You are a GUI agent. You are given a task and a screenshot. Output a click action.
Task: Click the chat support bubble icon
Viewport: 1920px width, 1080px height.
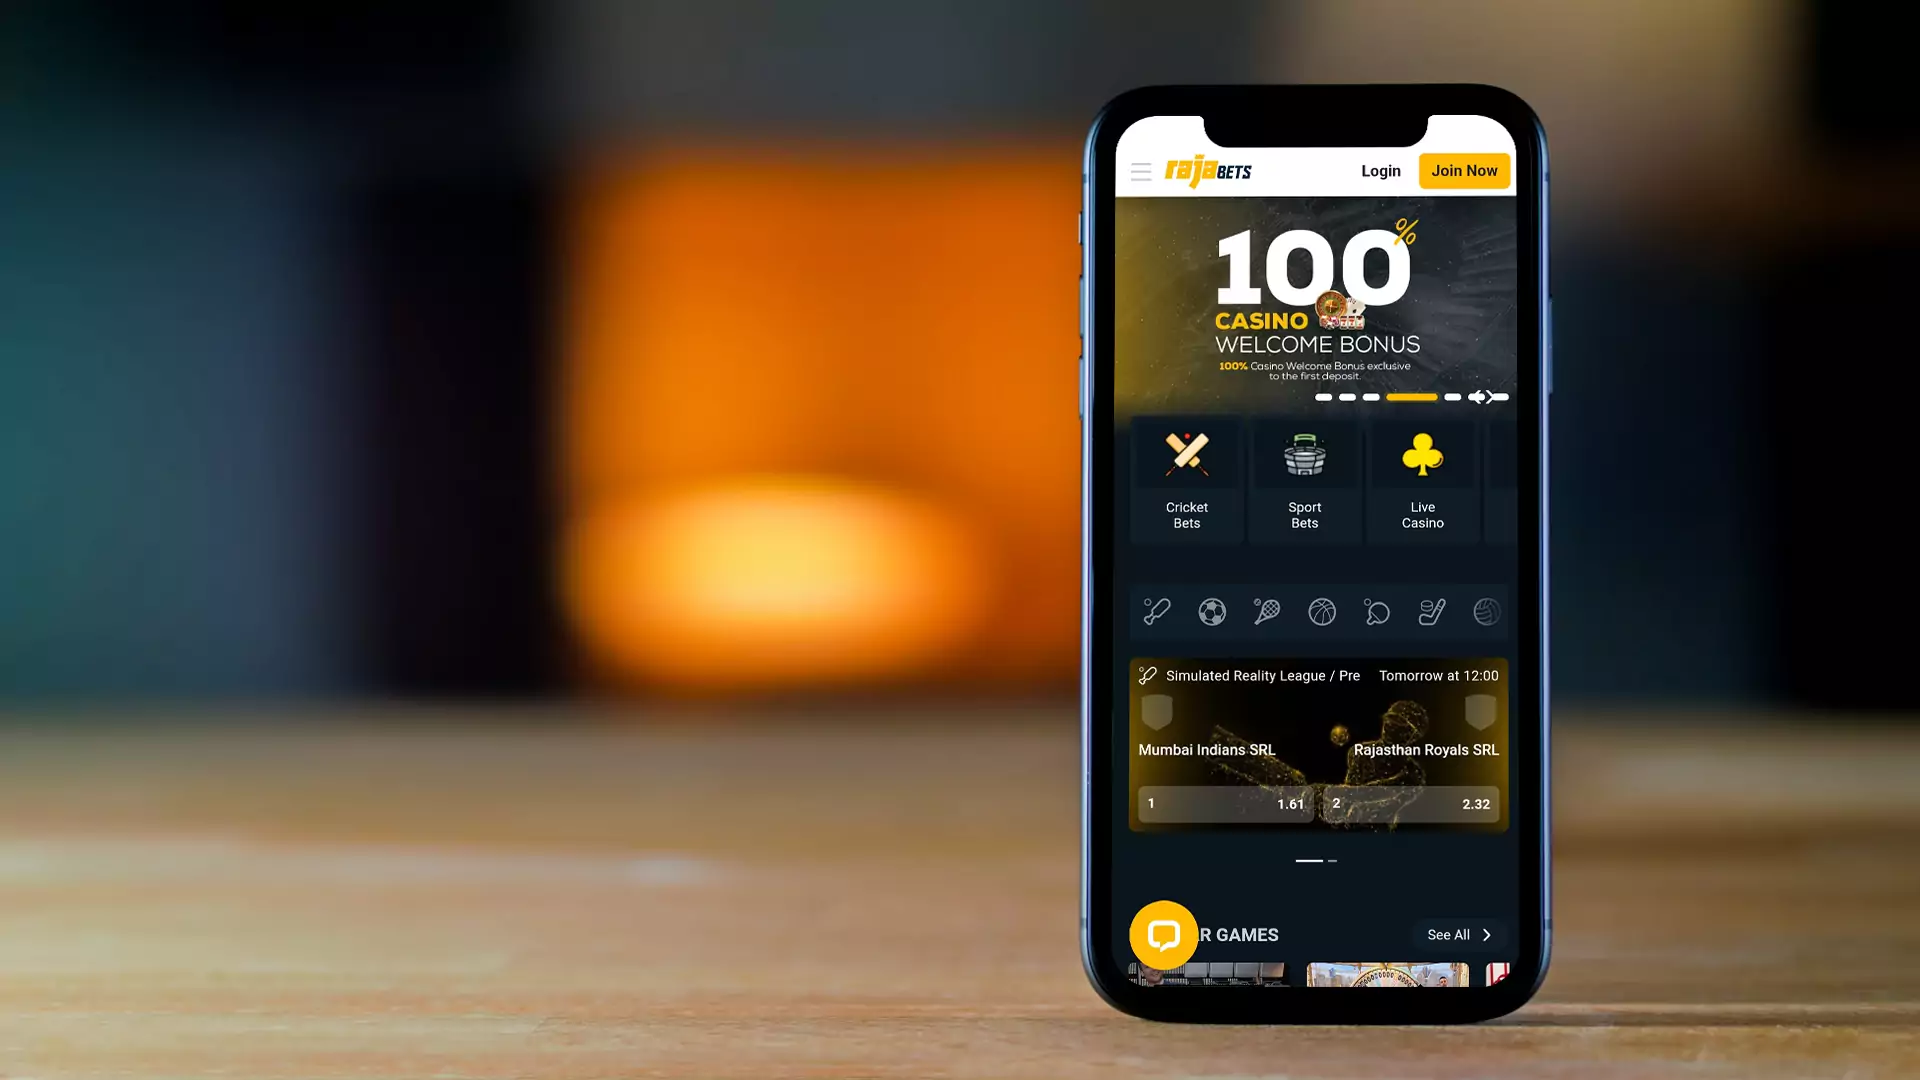1162,935
